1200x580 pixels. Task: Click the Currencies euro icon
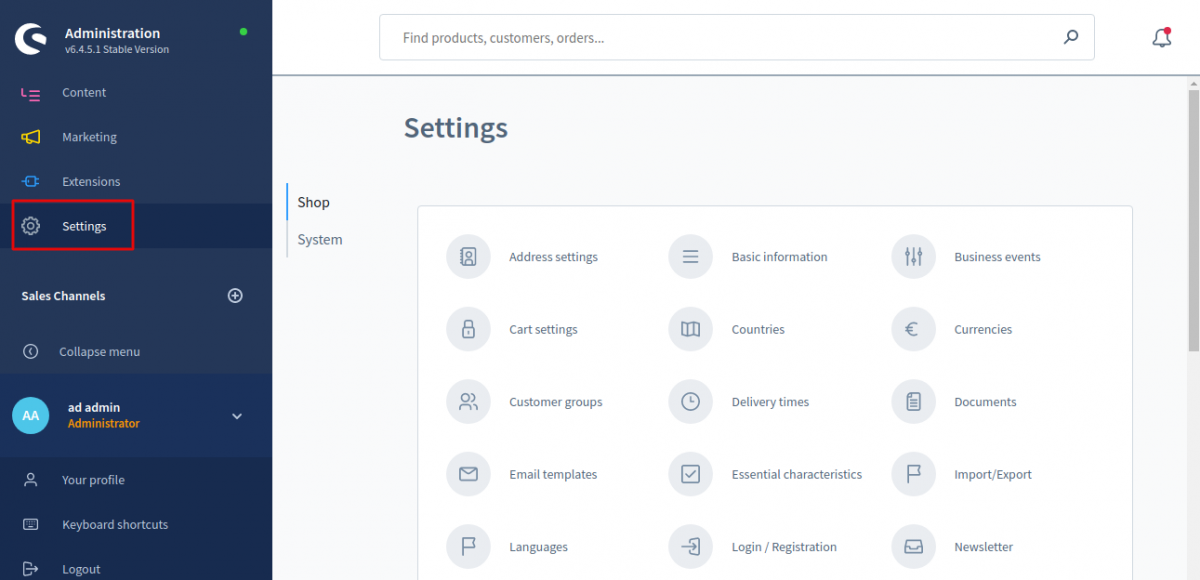pyautogui.click(x=913, y=329)
